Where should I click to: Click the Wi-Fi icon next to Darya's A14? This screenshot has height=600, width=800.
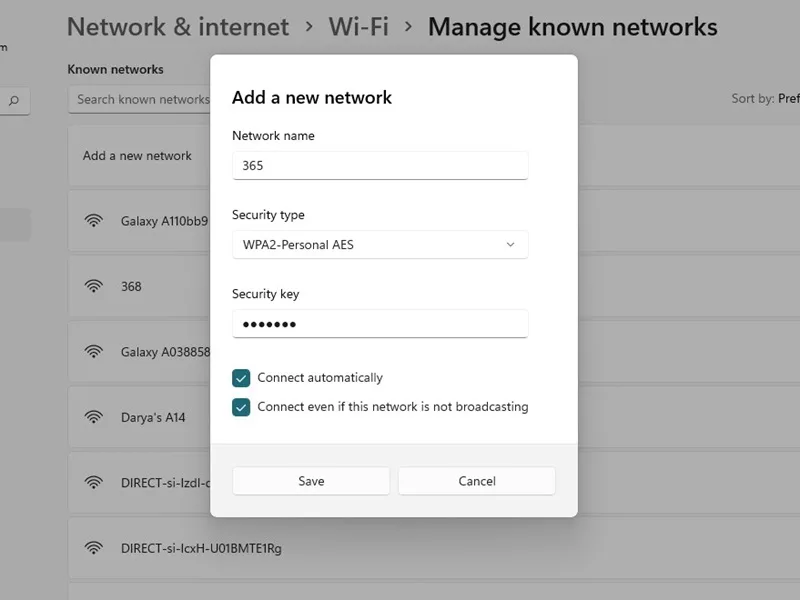[94, 417]
